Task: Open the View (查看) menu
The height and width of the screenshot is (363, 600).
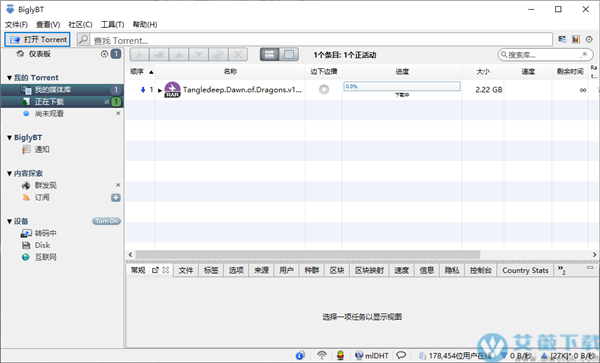Action: pyautogui.click(x=48, y=24)
